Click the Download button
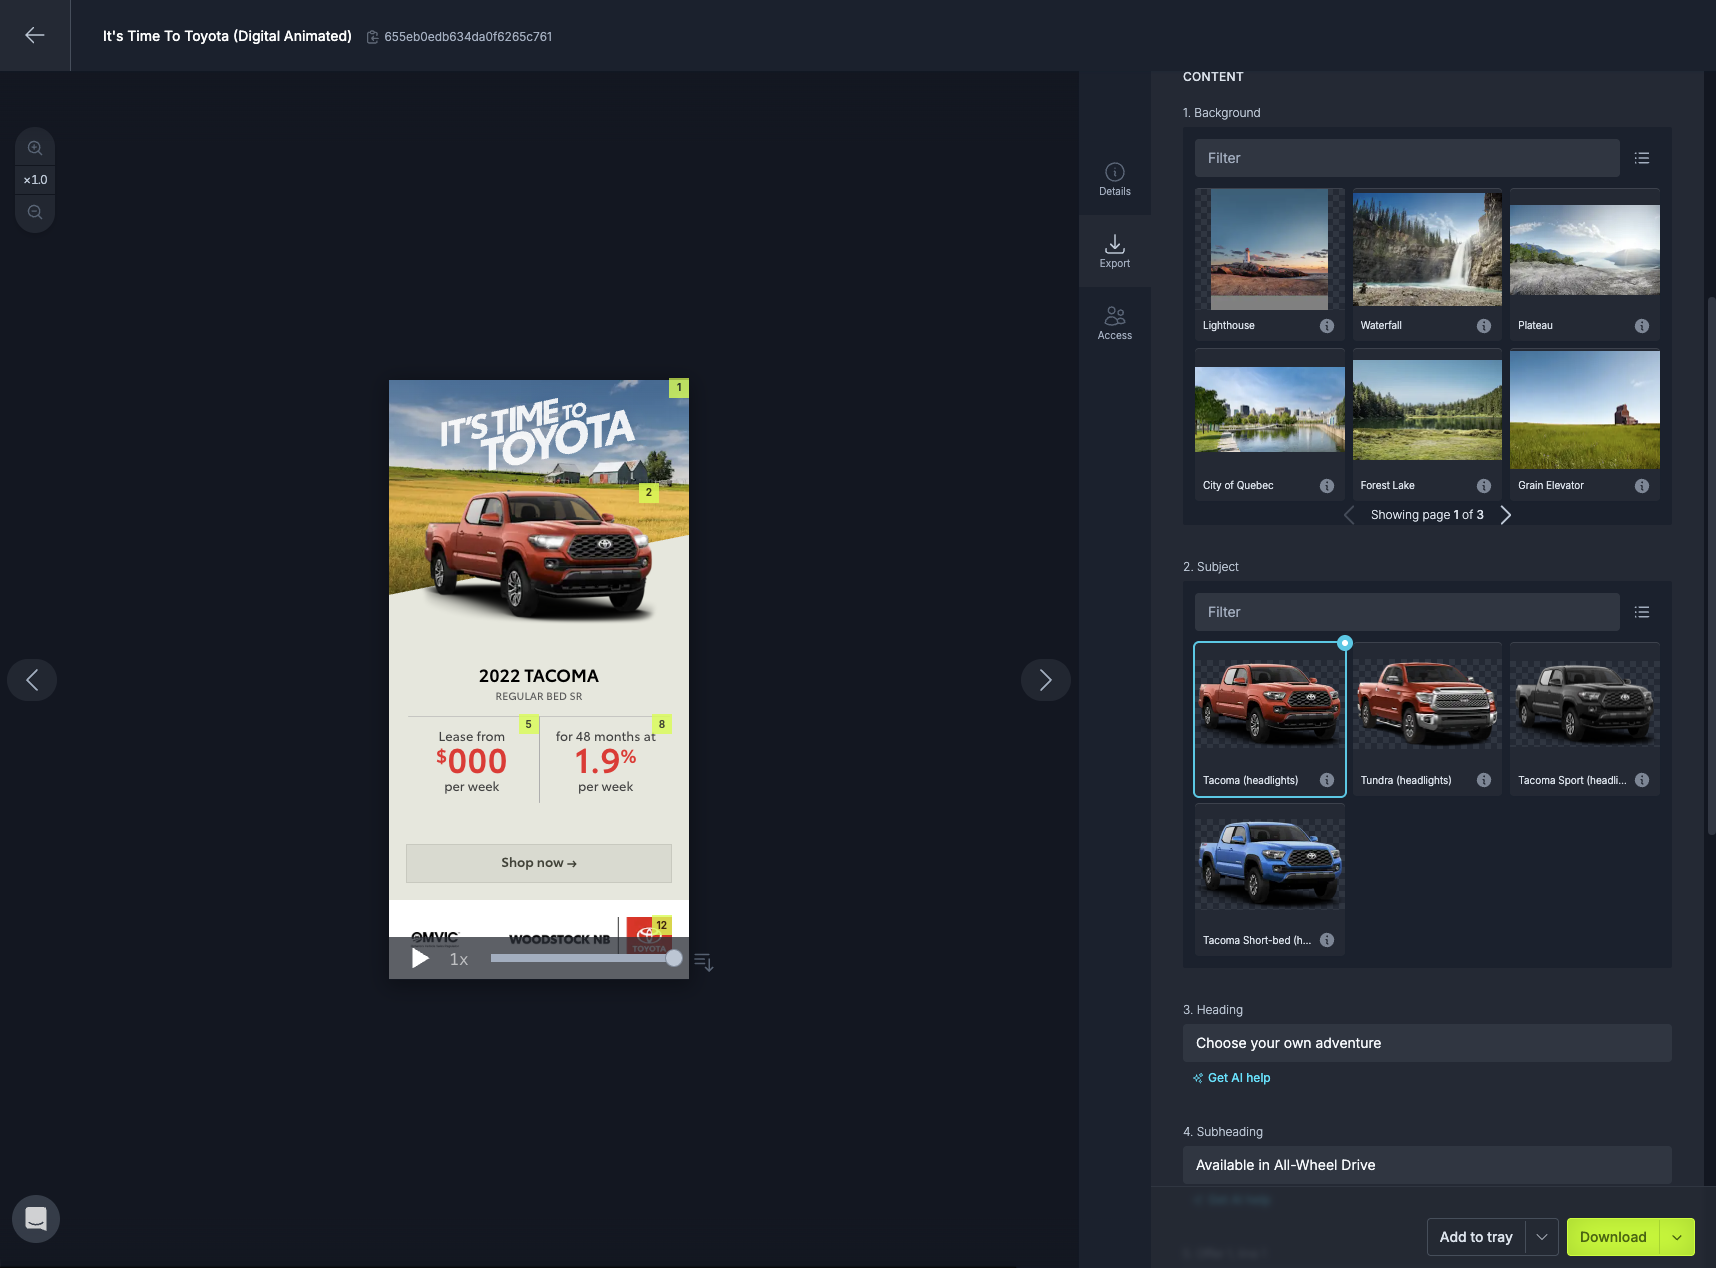This screenshot has width=1716, height=1268. [1613, 1237]
